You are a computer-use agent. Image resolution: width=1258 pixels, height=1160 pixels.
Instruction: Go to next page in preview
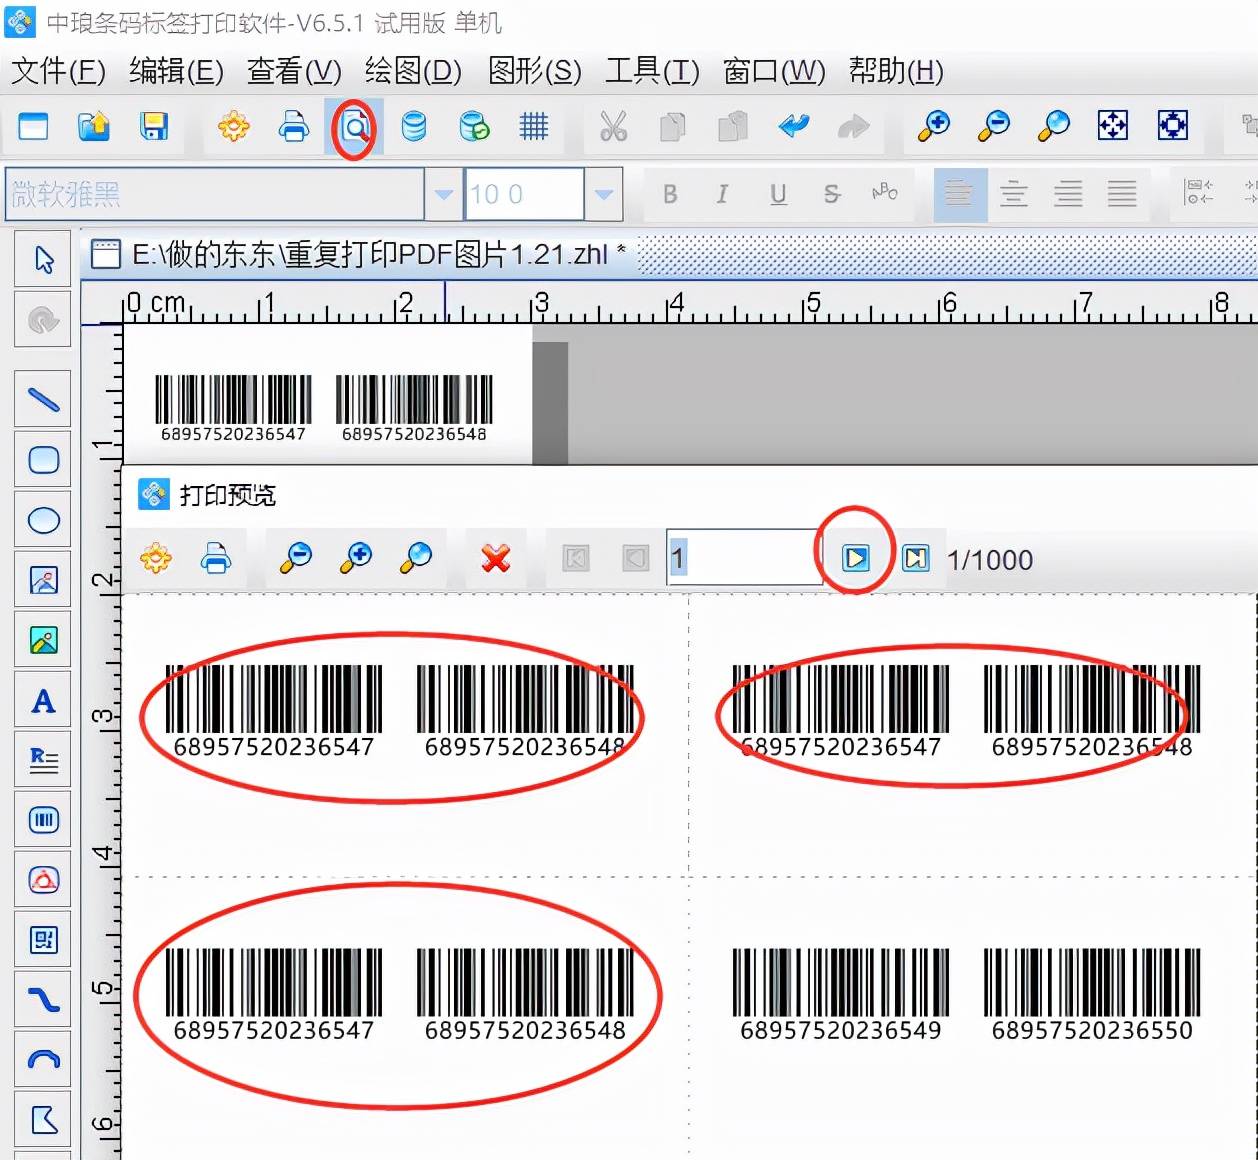856,558
